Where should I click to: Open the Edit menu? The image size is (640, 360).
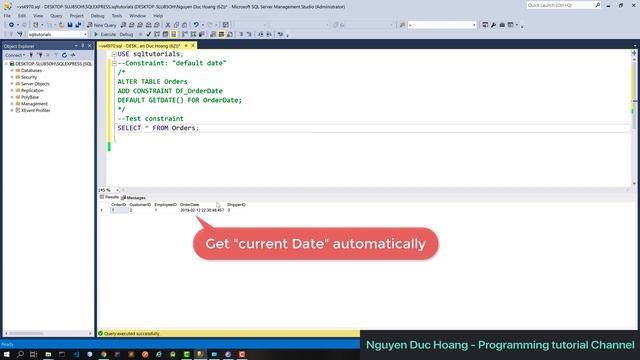pos(22,16)
